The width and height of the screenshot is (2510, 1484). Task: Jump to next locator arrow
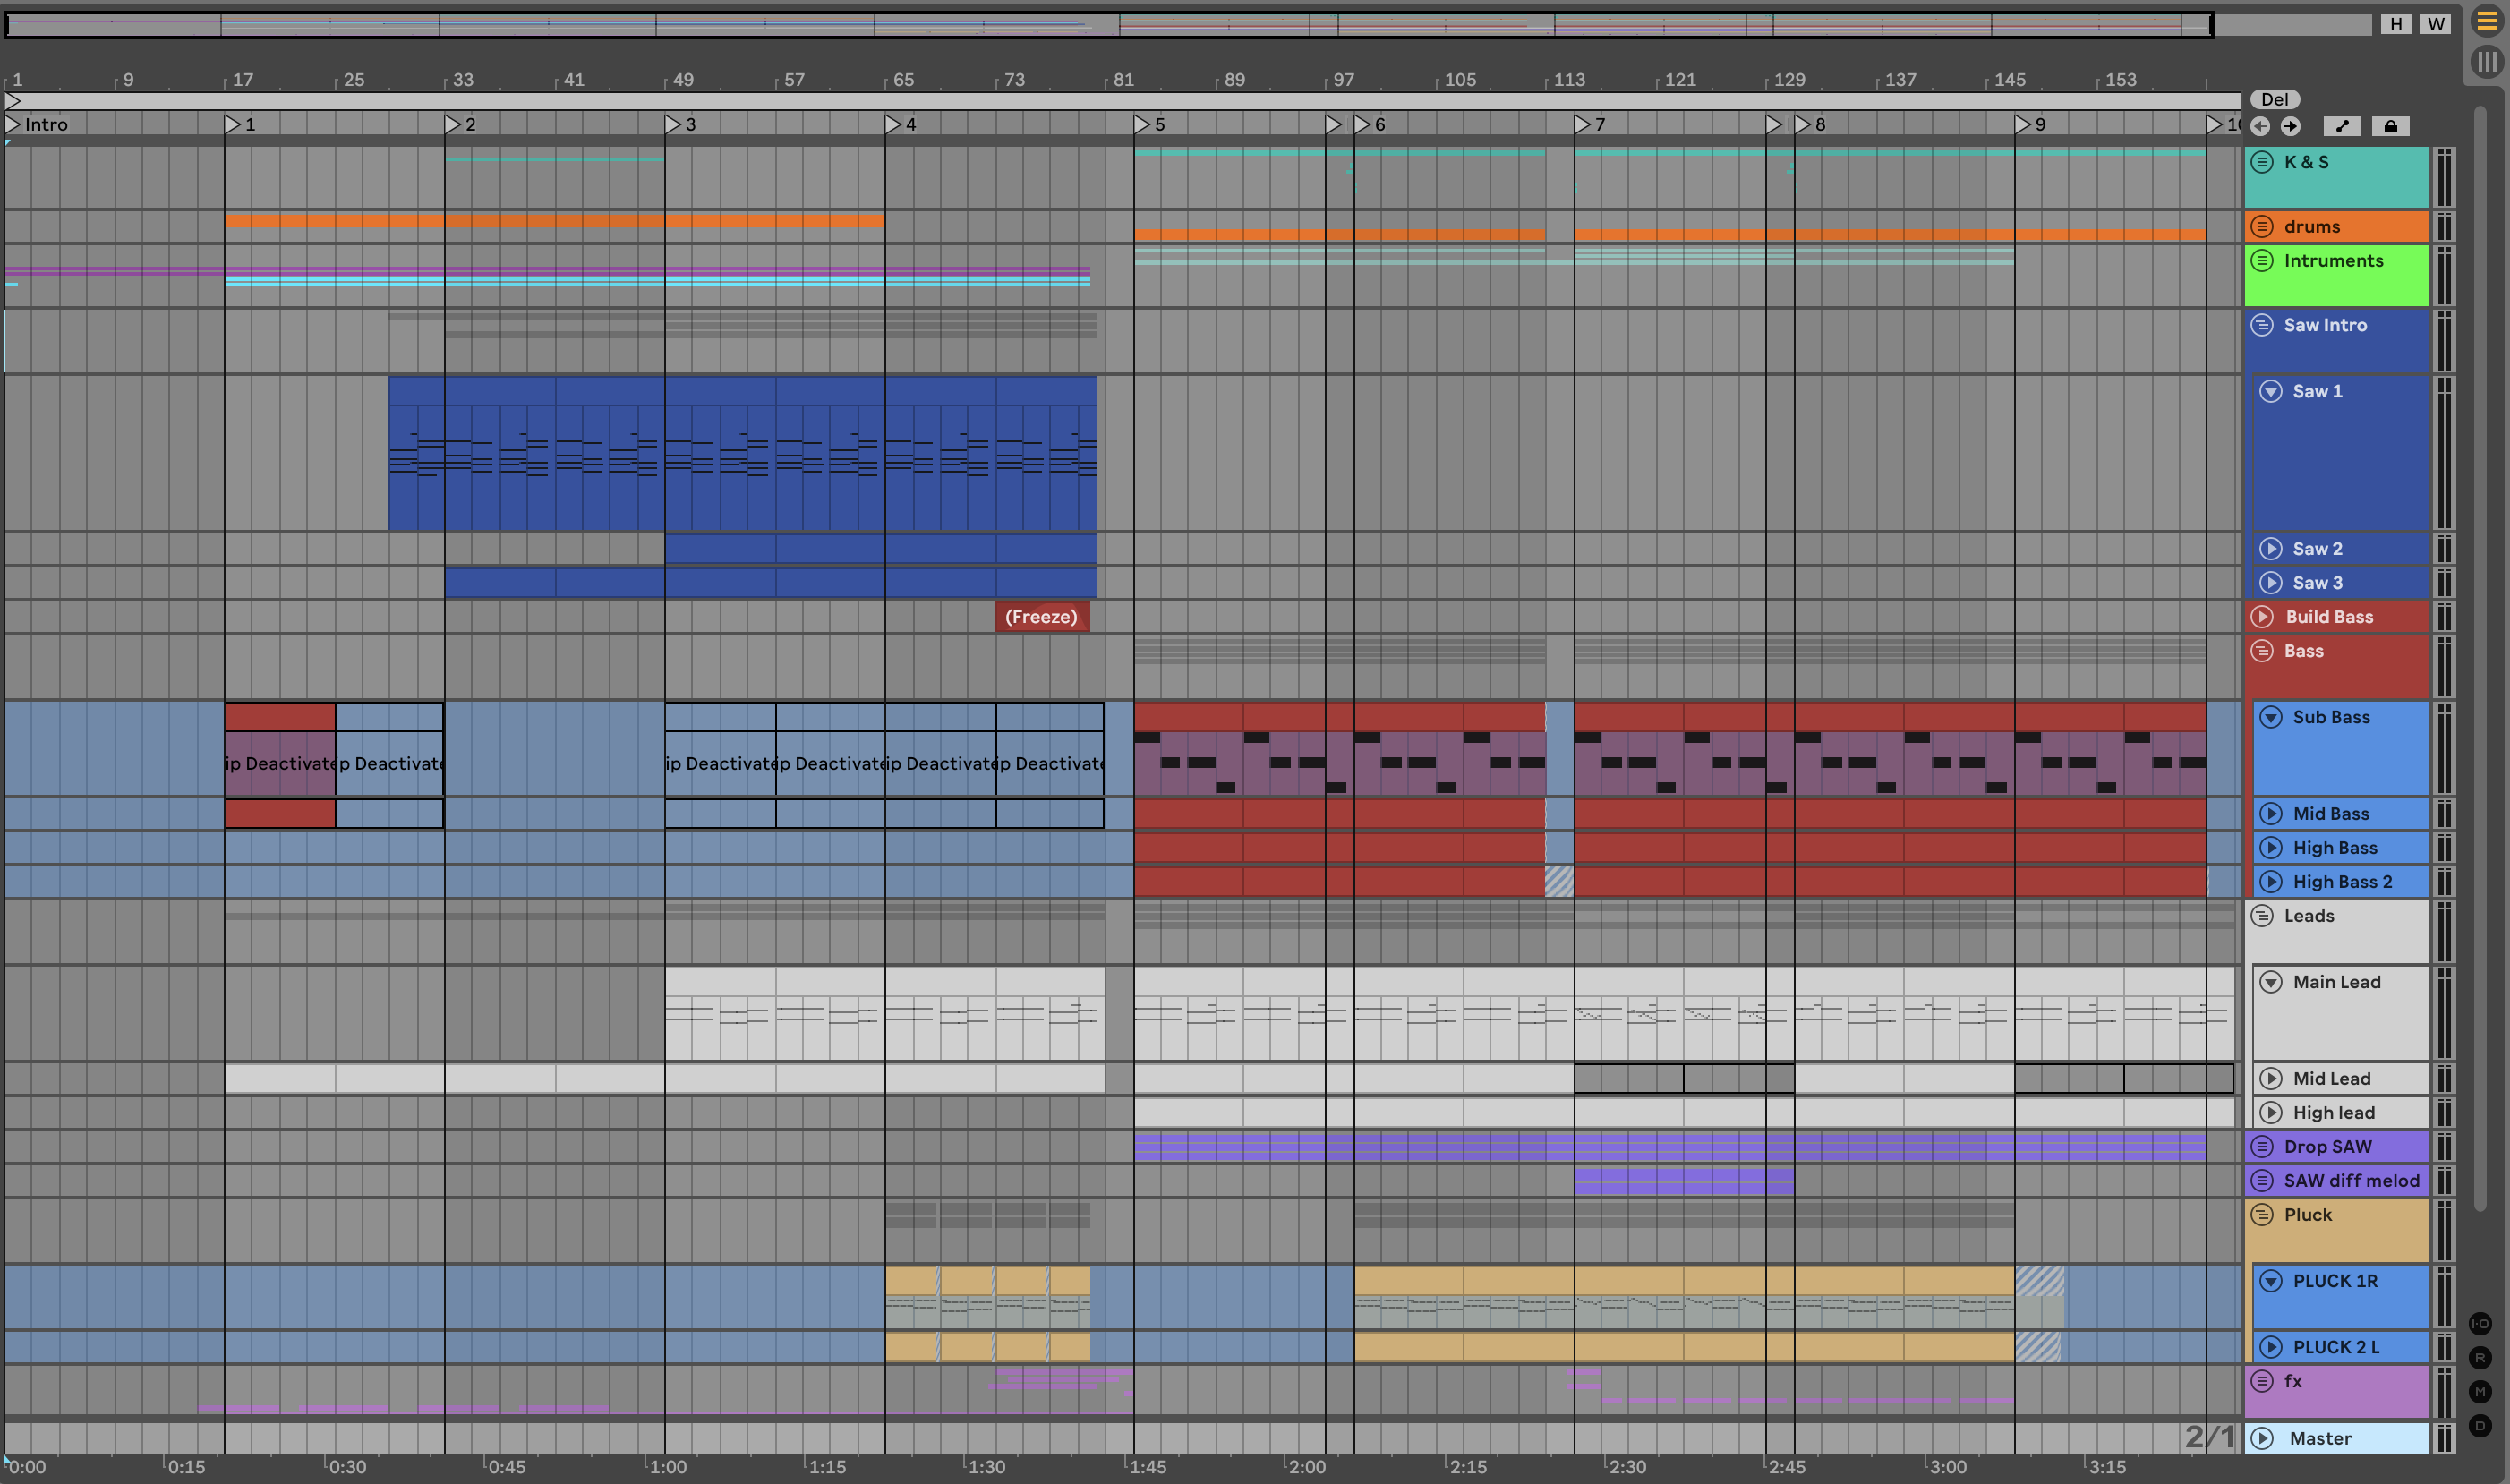[x=2291, y=126]
